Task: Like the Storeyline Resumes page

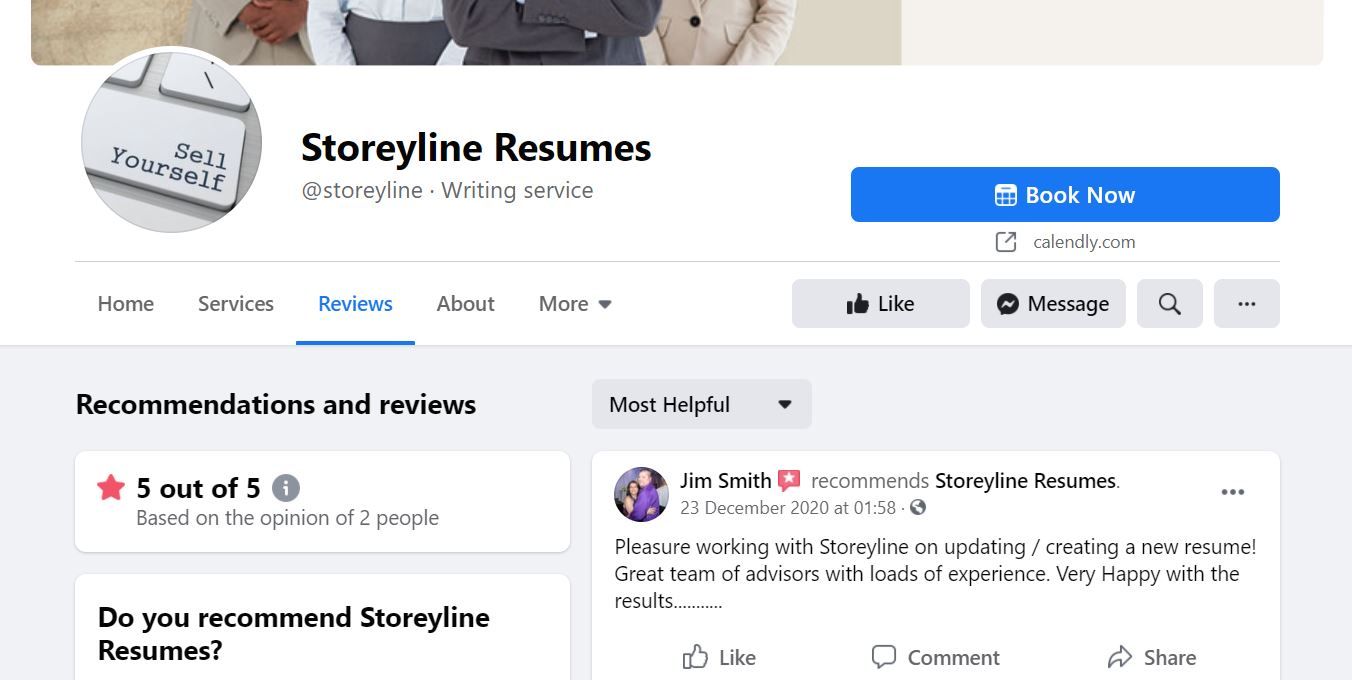Action: tap(880, 304)
